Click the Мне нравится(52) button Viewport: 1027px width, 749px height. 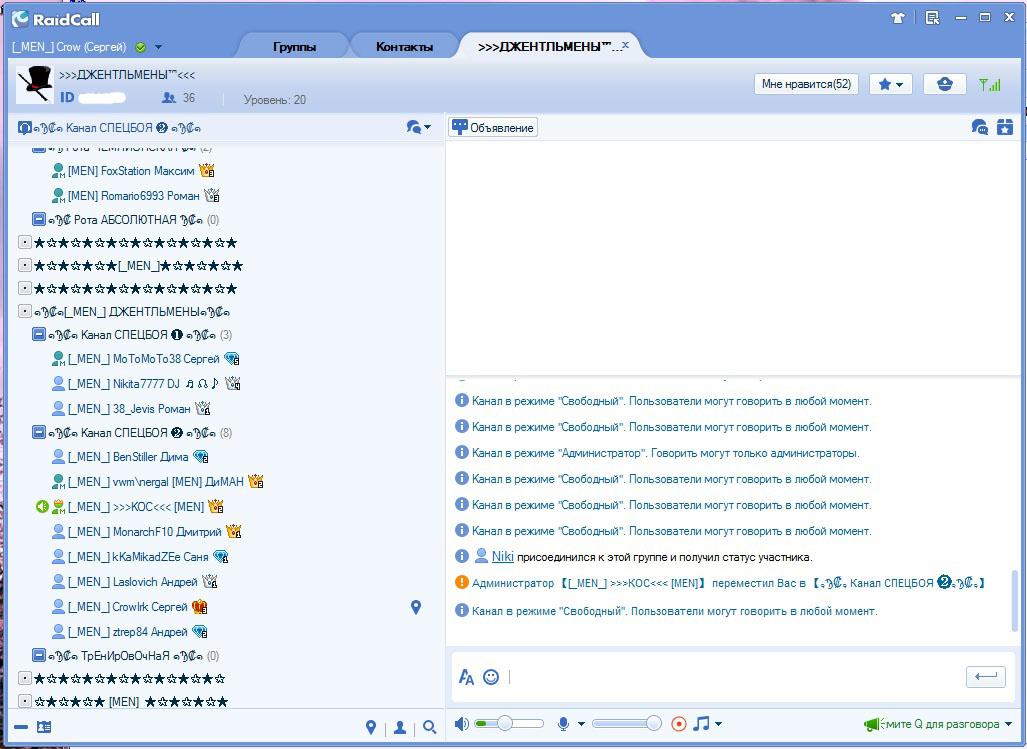pos(806,84)
